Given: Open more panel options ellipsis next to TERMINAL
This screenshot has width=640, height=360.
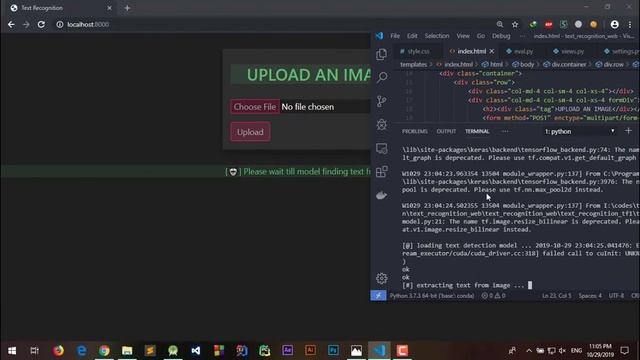Looking at the screenshot, I should click(x=505, y=131).
